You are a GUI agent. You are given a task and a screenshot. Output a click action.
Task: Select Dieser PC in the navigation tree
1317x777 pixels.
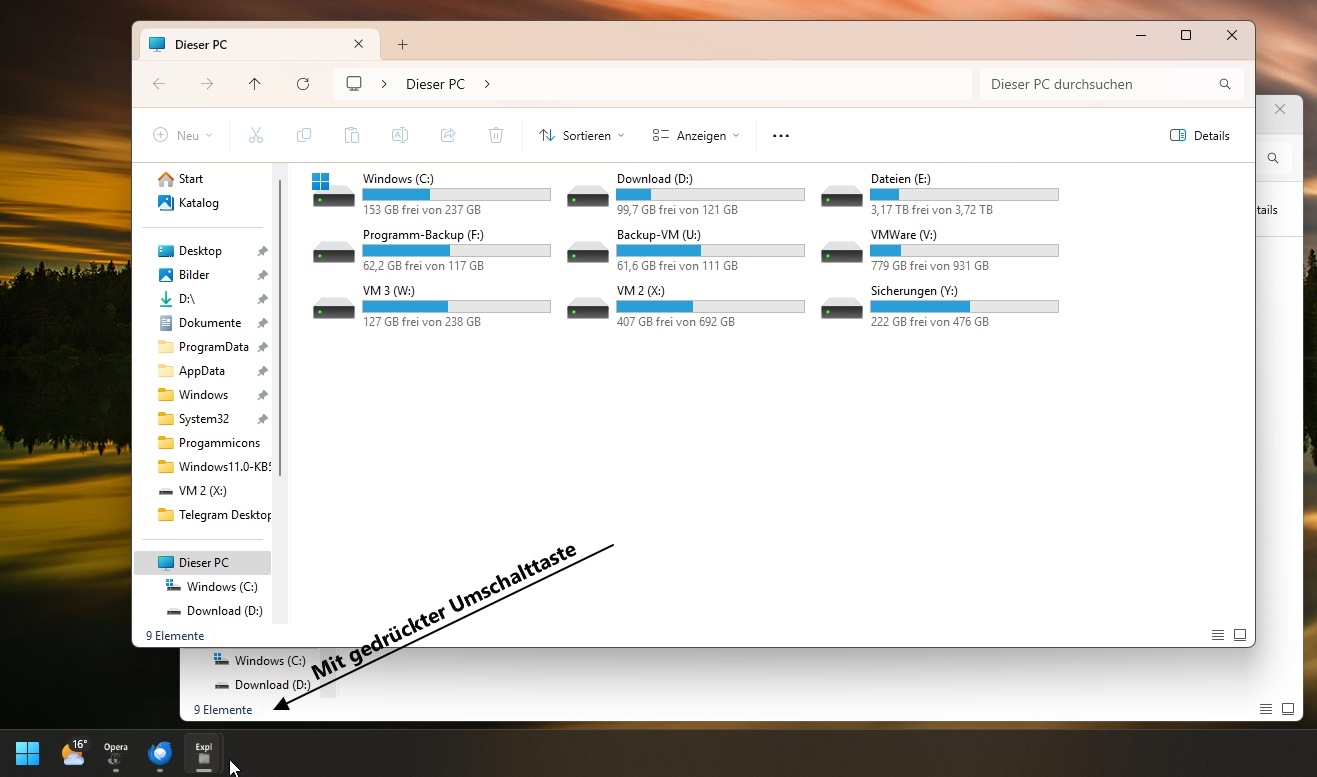pos(203,563)
